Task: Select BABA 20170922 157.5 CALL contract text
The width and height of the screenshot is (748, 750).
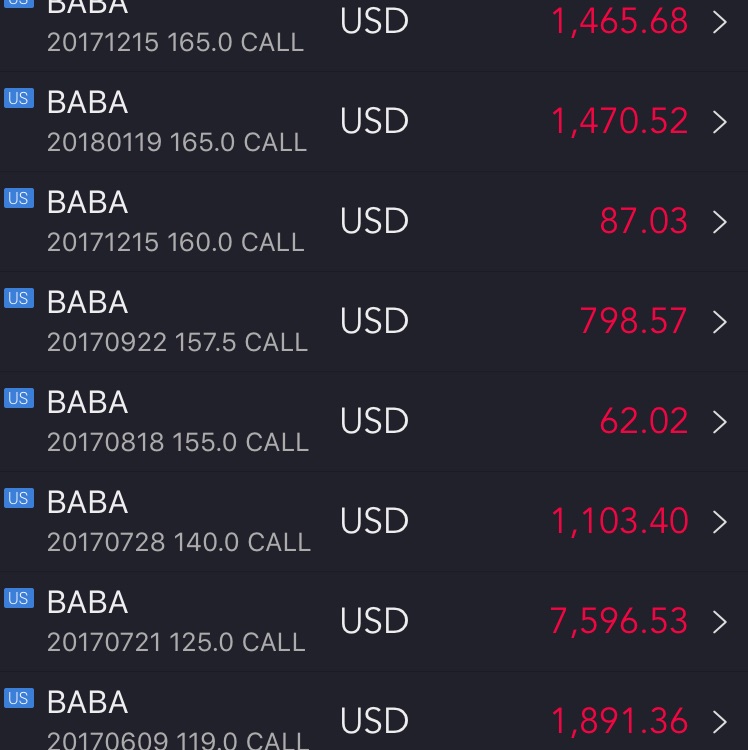Action: tap(177, 342)
